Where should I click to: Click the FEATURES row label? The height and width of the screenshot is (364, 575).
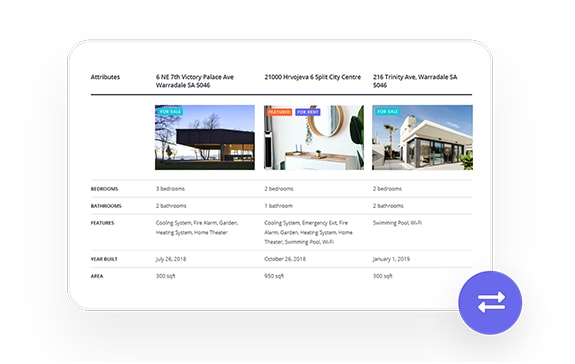click(102, 223)
